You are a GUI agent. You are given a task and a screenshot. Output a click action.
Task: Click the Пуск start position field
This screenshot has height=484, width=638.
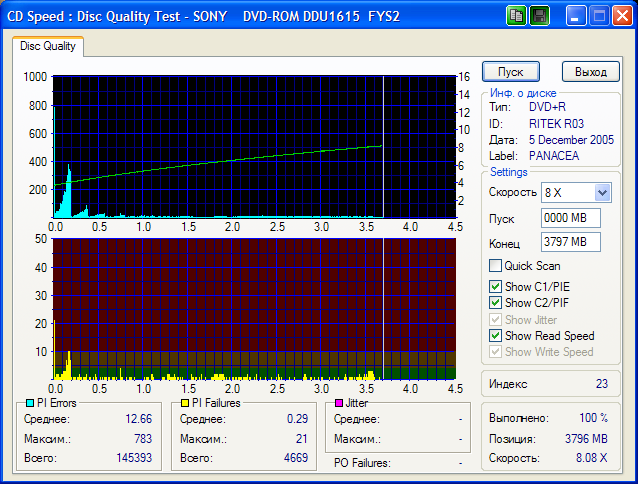568,218
